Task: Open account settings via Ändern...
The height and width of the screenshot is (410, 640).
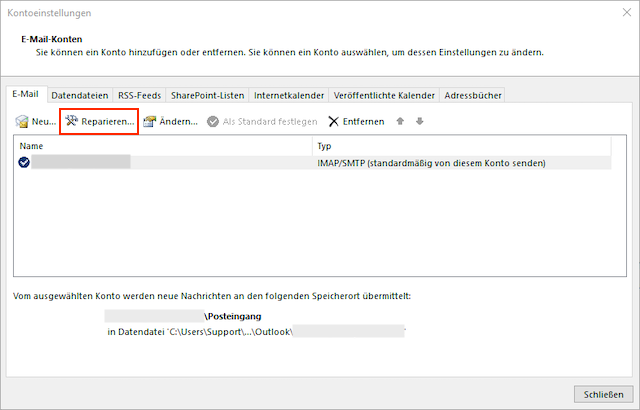Action: click(x=170, y=122)
